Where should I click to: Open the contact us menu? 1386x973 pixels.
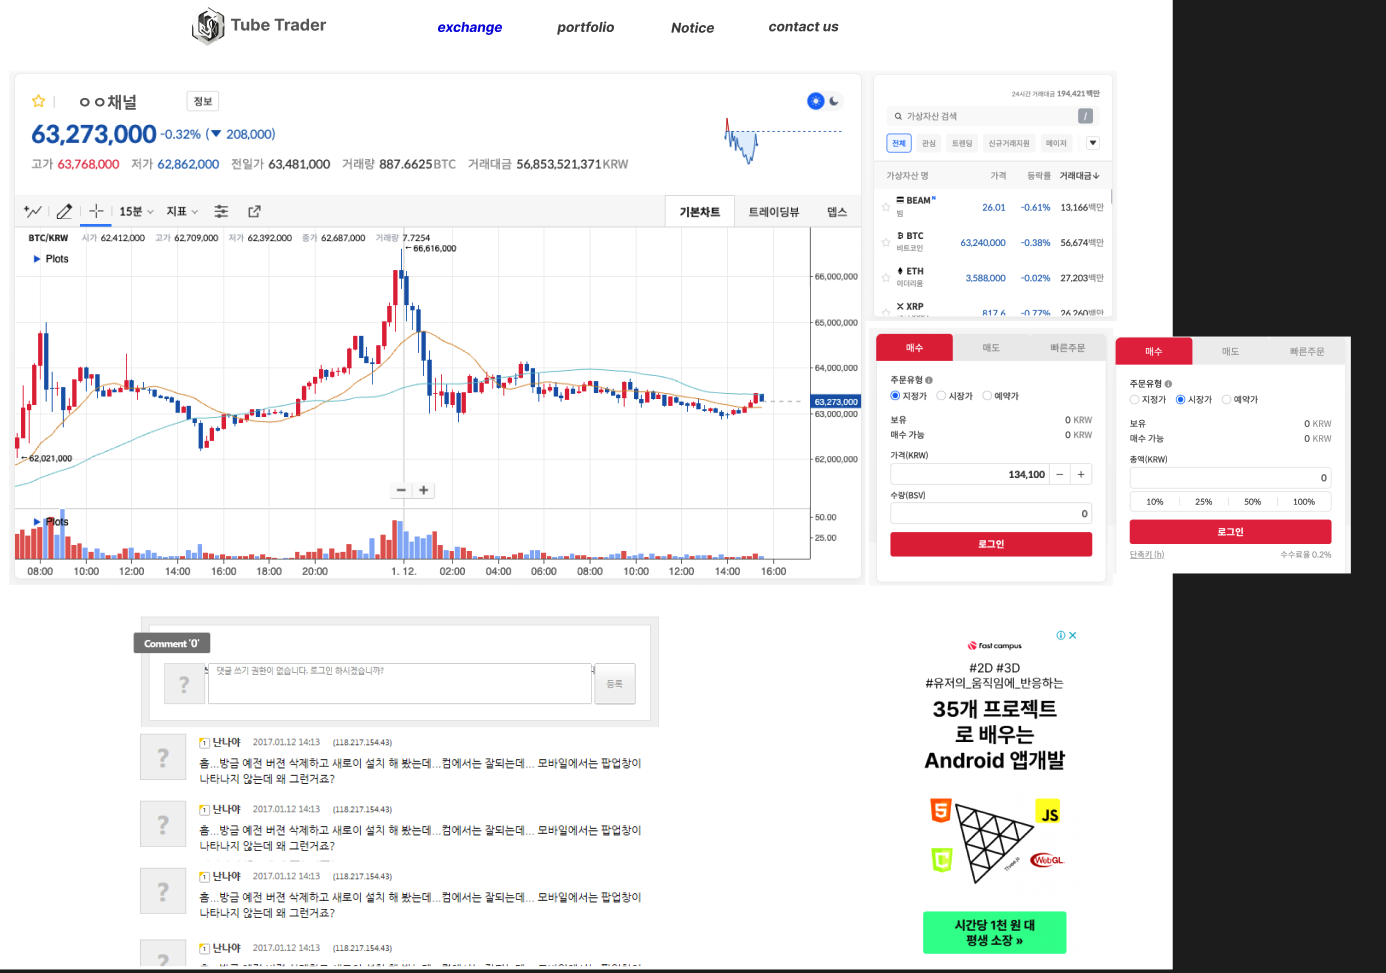(803, 27)
